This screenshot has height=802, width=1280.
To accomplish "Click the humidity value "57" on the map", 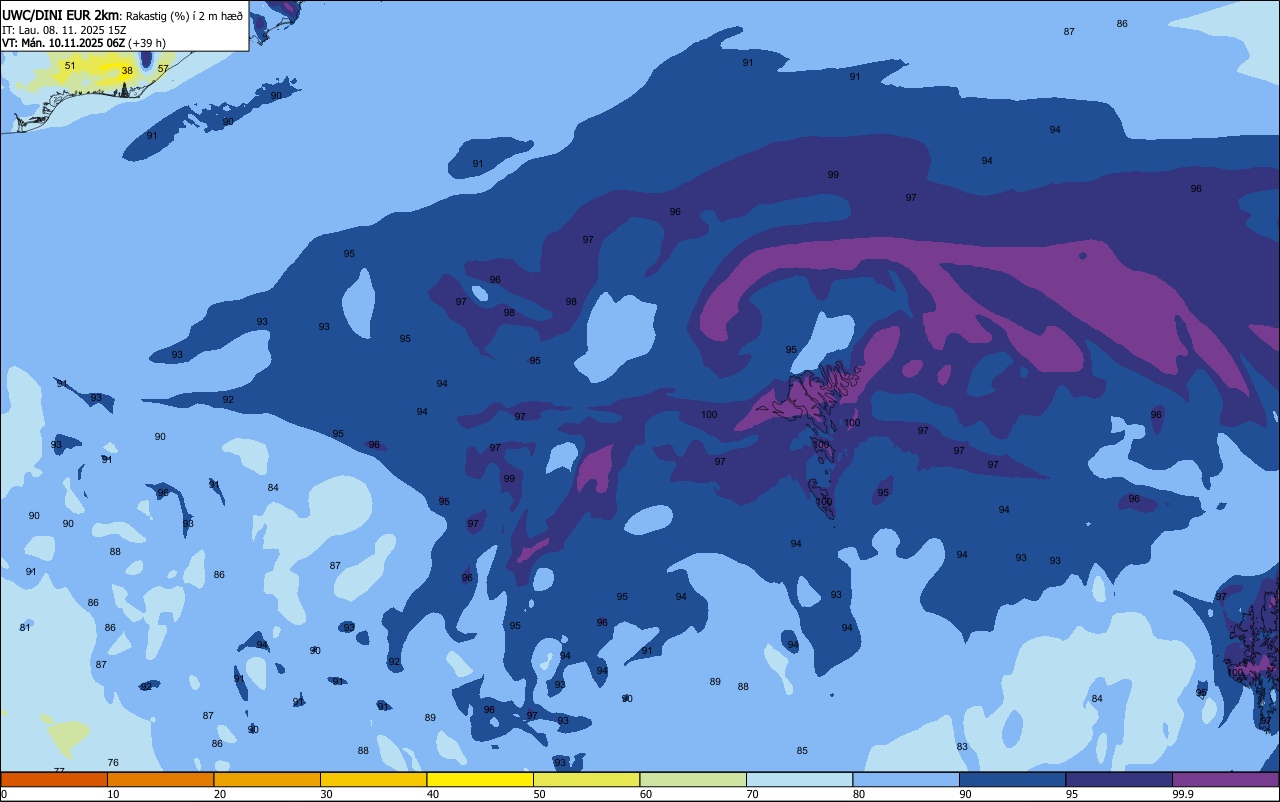I will point(163,69).
